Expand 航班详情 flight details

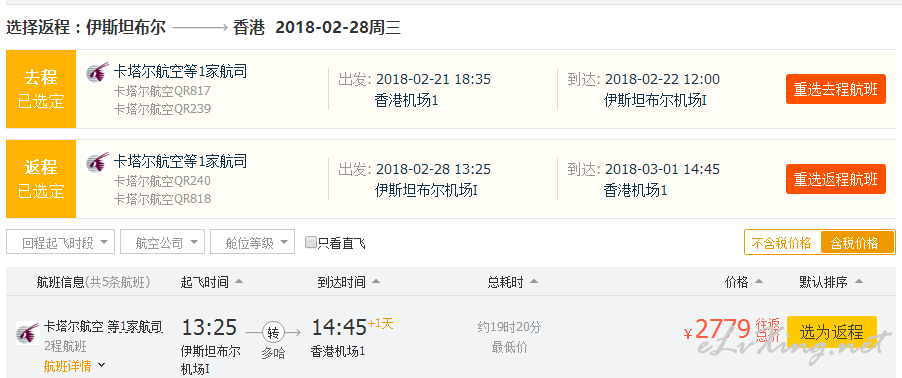(75, 365)
